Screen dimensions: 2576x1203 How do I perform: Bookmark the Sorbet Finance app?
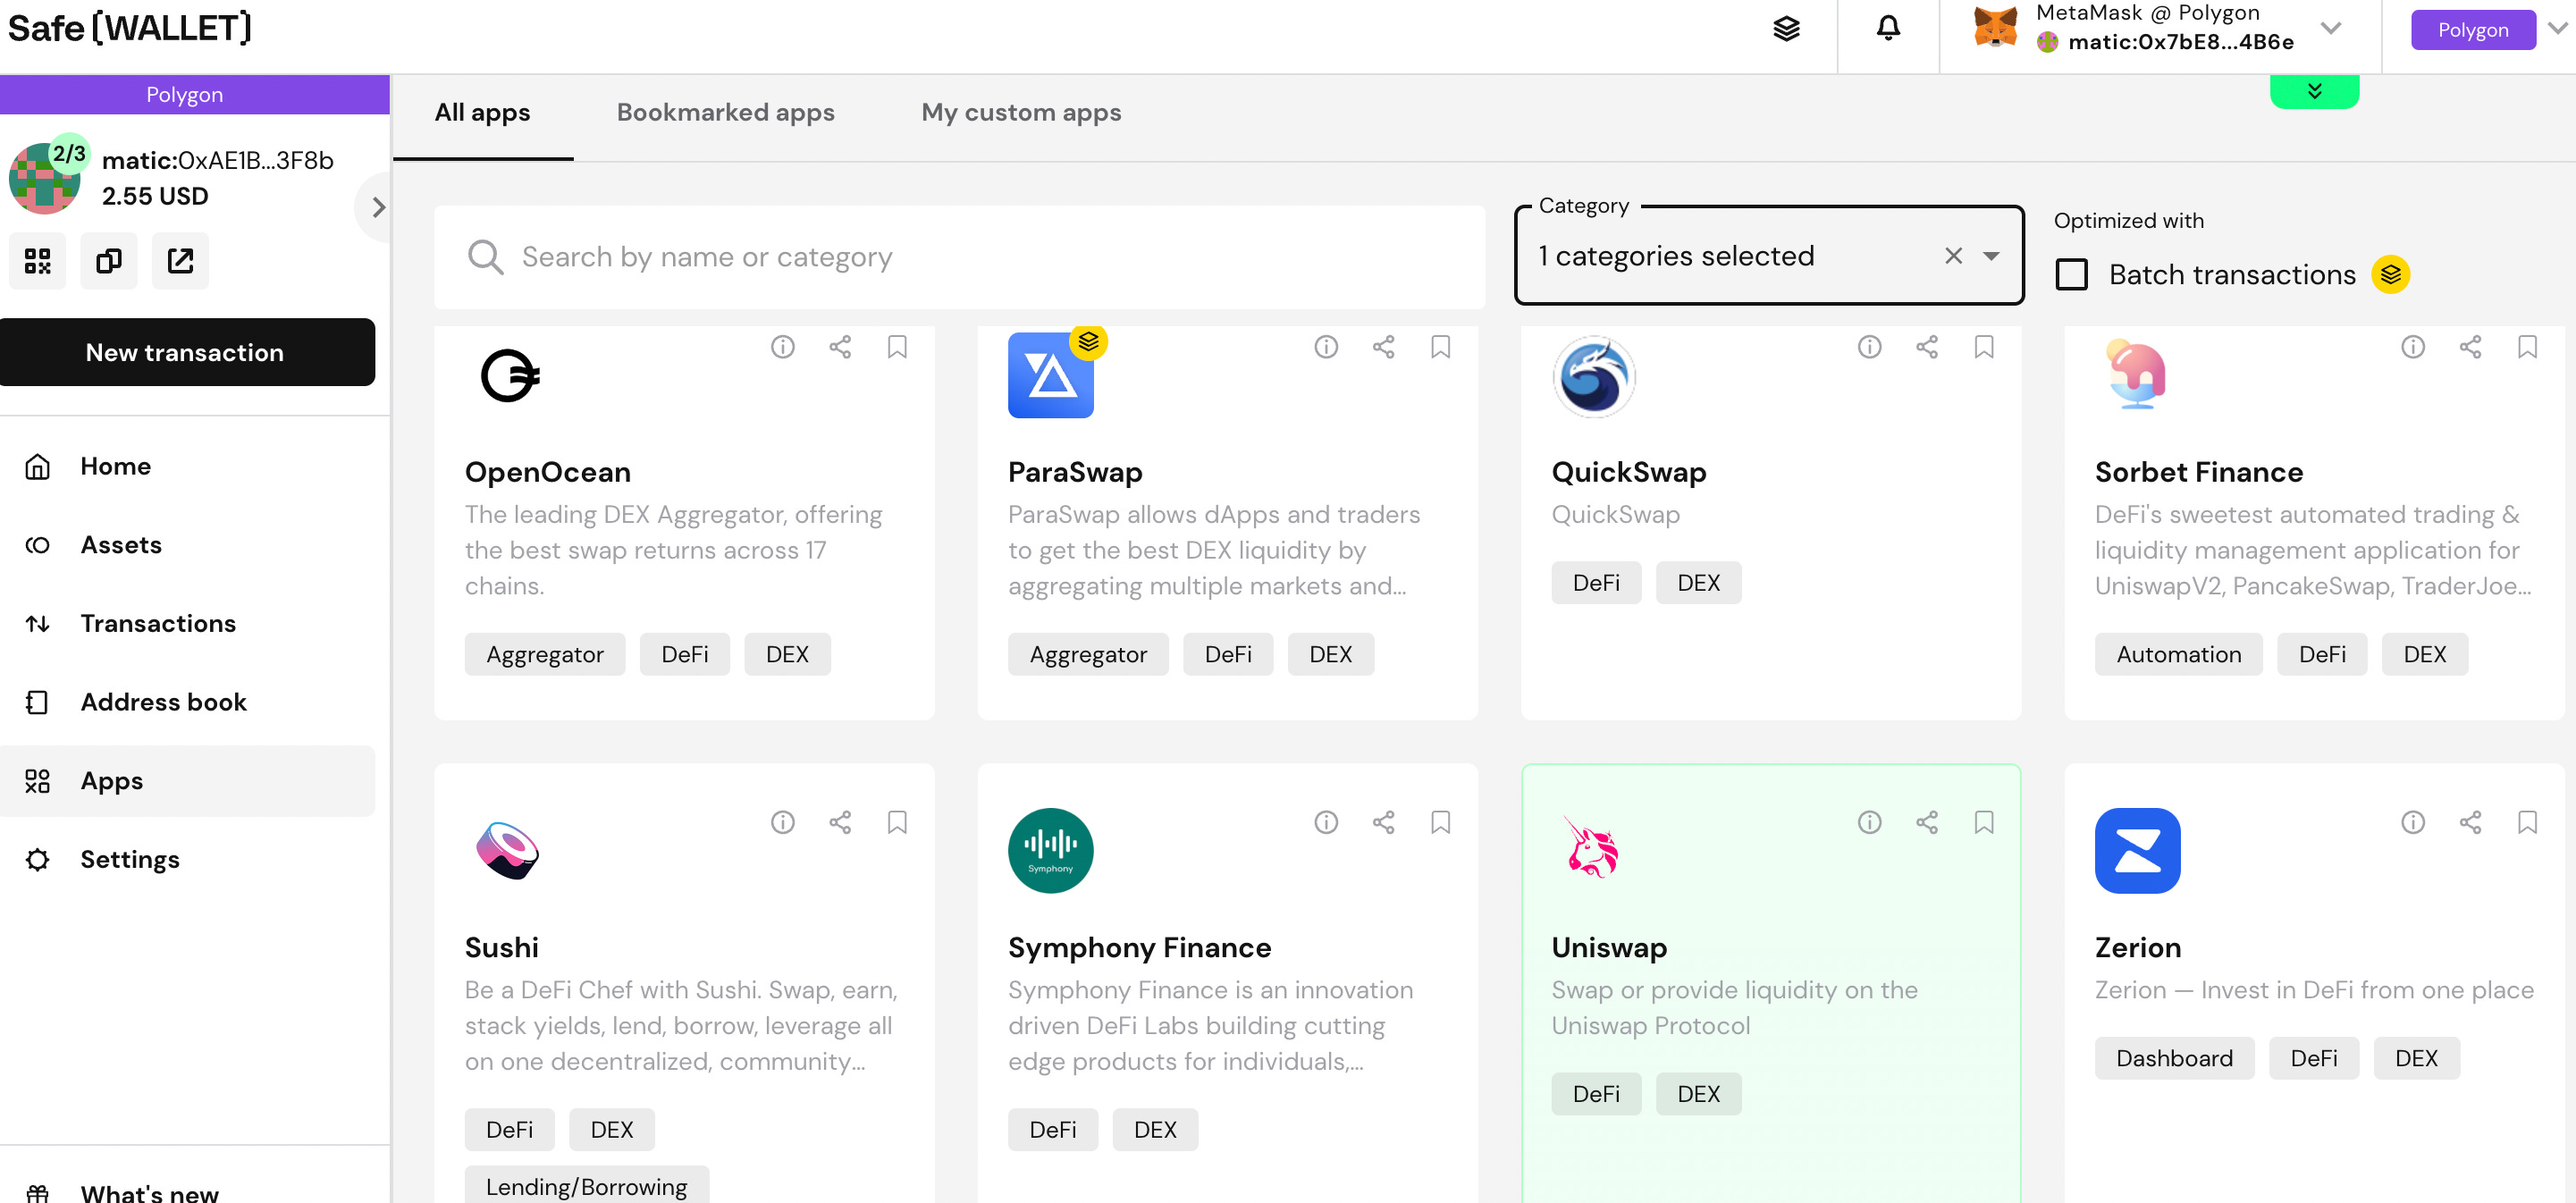pyautogui.click(x=2527, y=347)
